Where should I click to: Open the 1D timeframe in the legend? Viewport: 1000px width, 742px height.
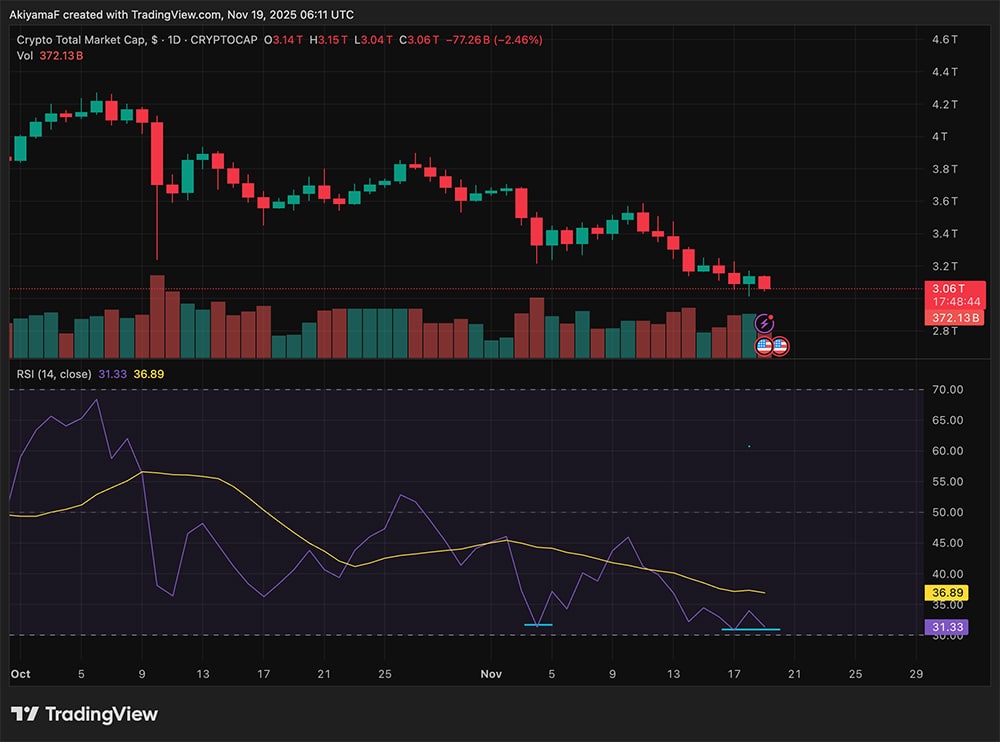pyautogui.click(x=173, y=40)
